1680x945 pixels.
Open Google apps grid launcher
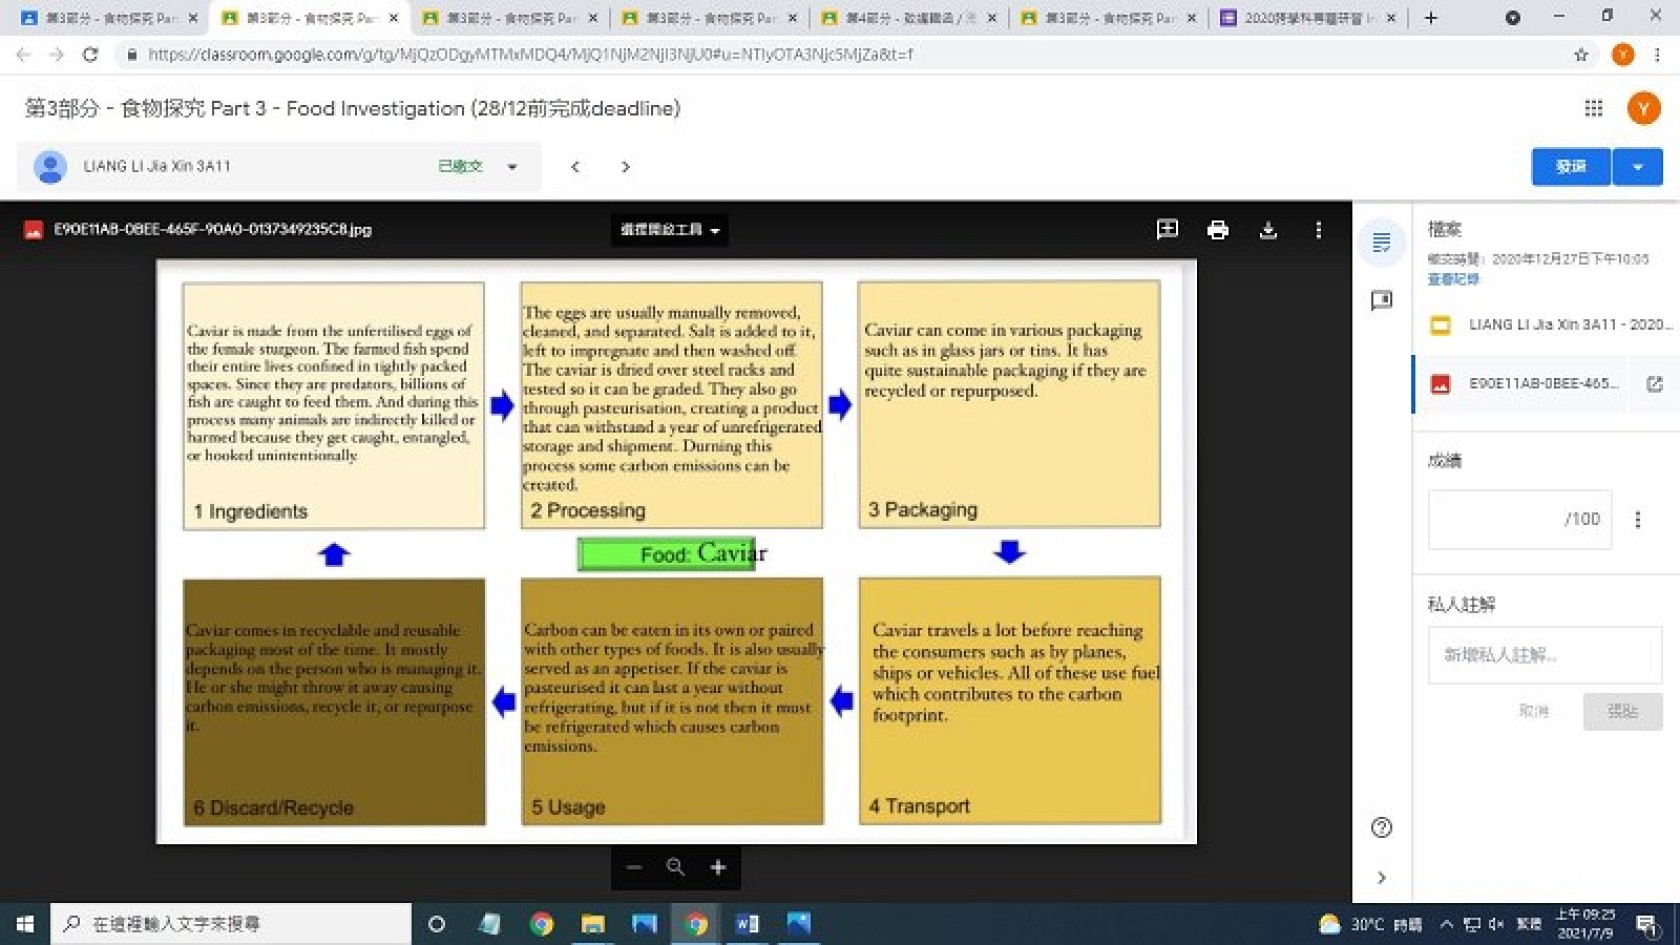point(1593,108)
